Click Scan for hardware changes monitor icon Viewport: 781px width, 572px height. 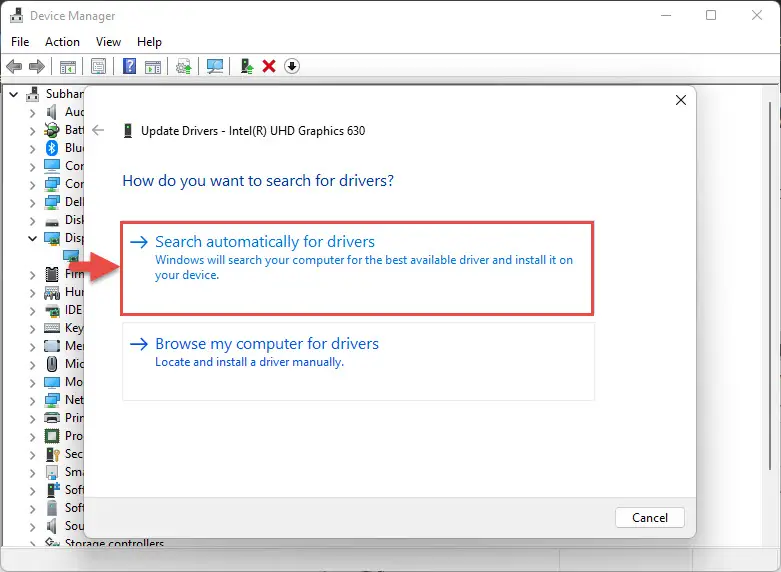tap(214, 66)
